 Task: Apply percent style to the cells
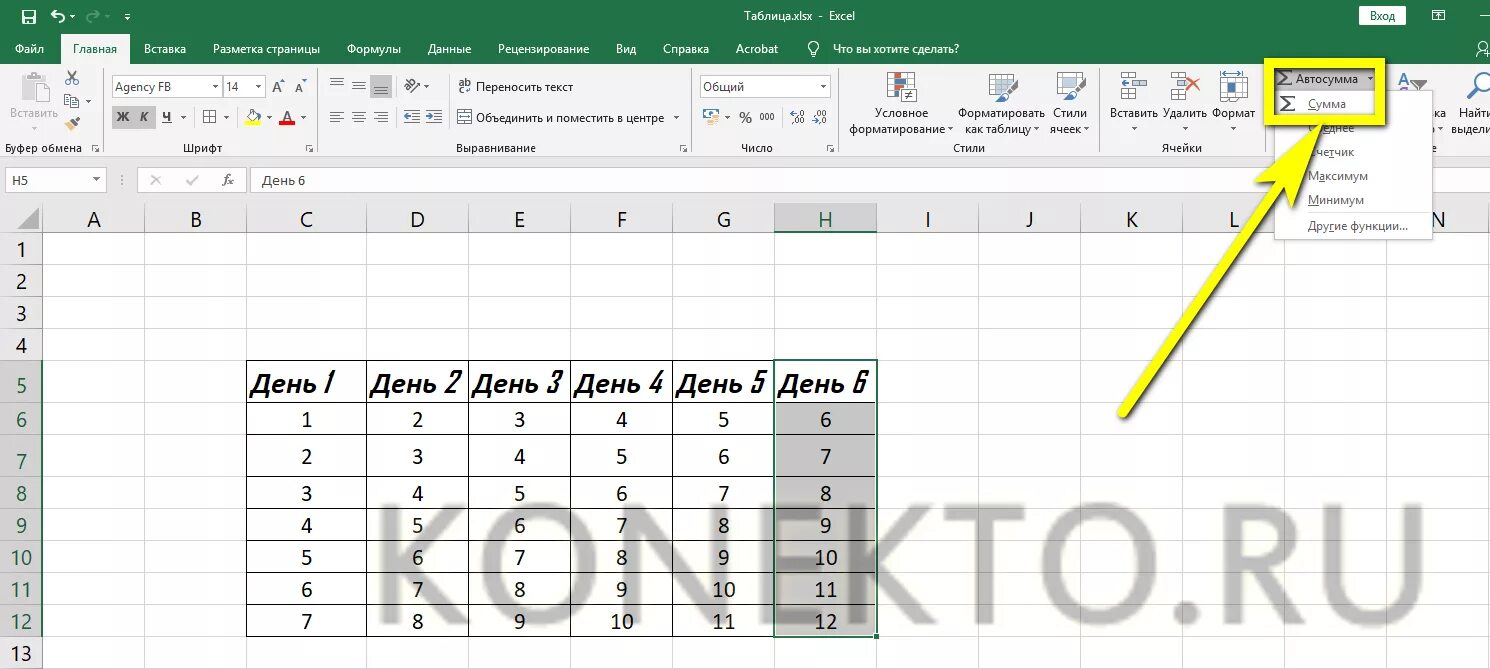(745, 117)
